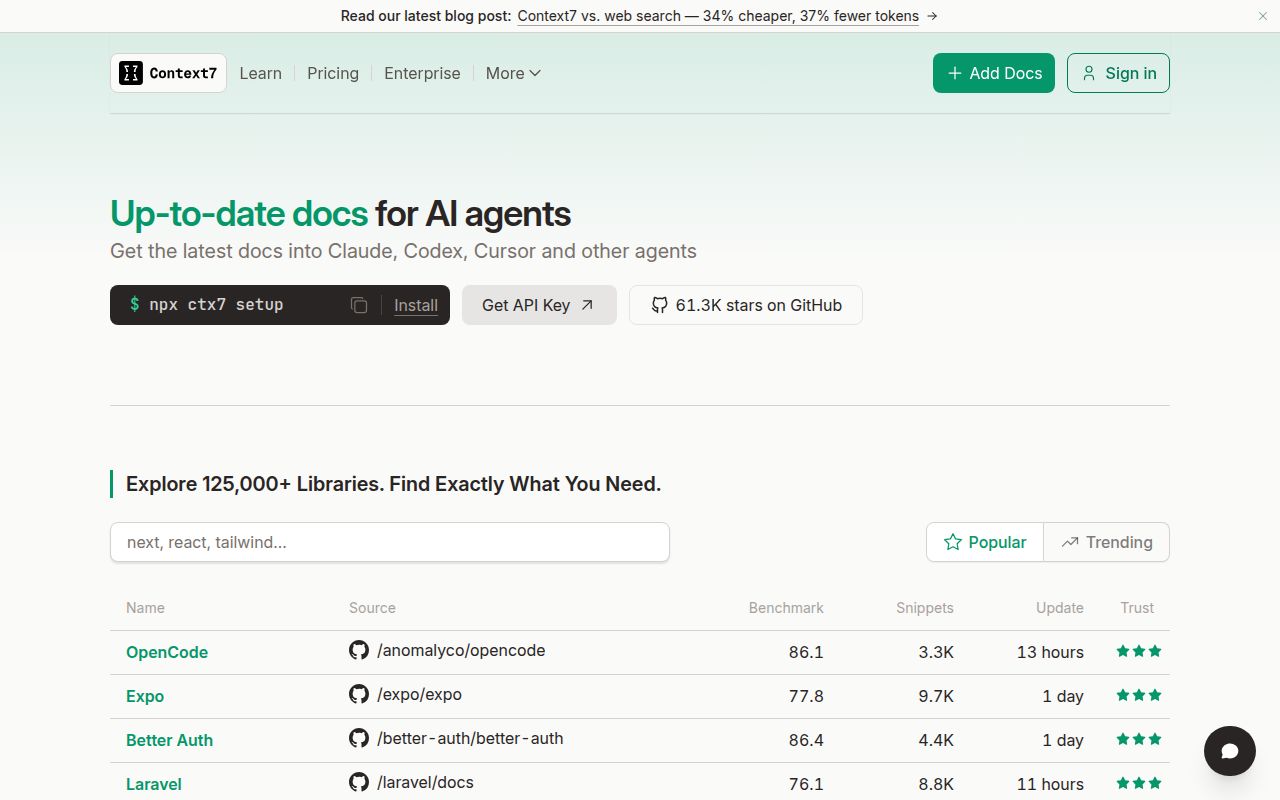This screenshot has width=1280, height=800.
Task: Click benchmark value 77.8
Action: click(806, 696)
